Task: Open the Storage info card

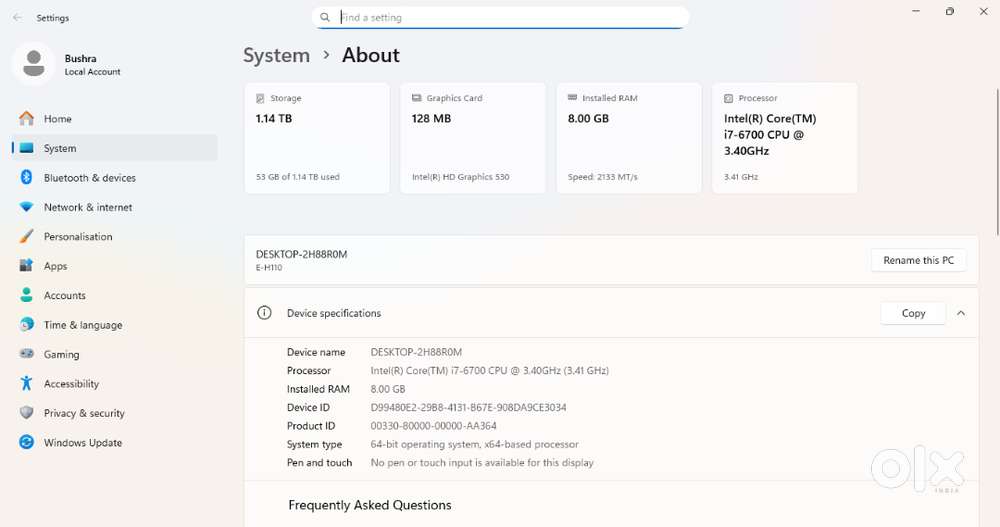Action: (x=317, y=138)
